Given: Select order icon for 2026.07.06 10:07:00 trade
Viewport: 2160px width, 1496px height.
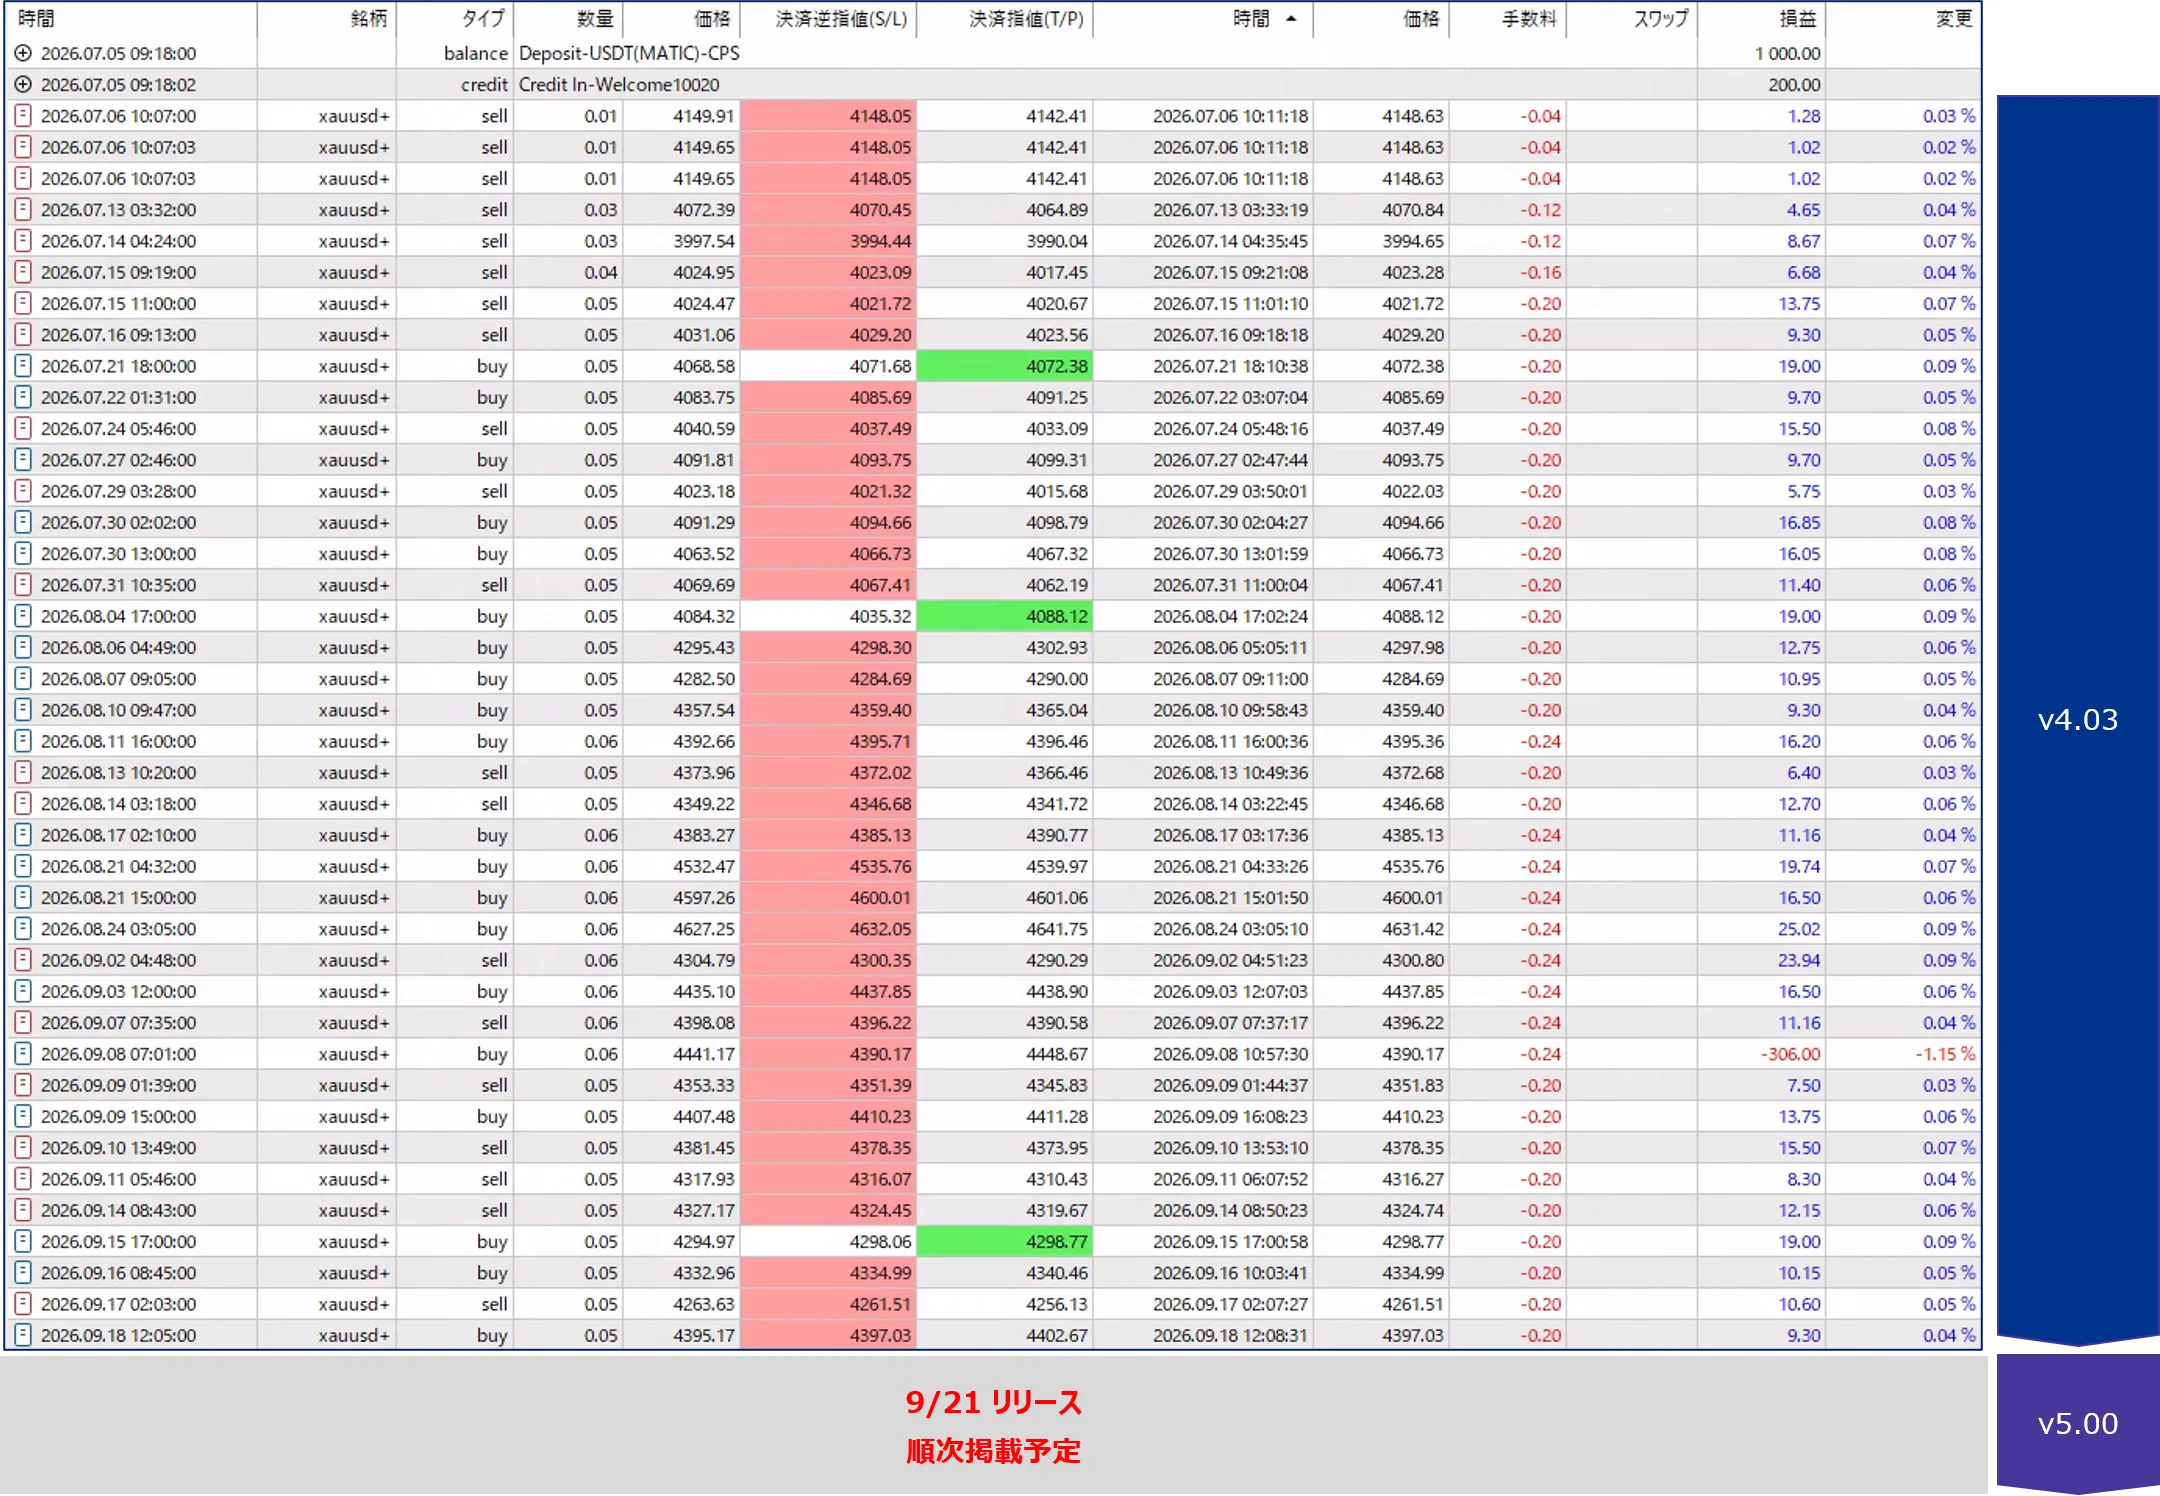Looking at the screenshot, I should click(x=23, y=116).
